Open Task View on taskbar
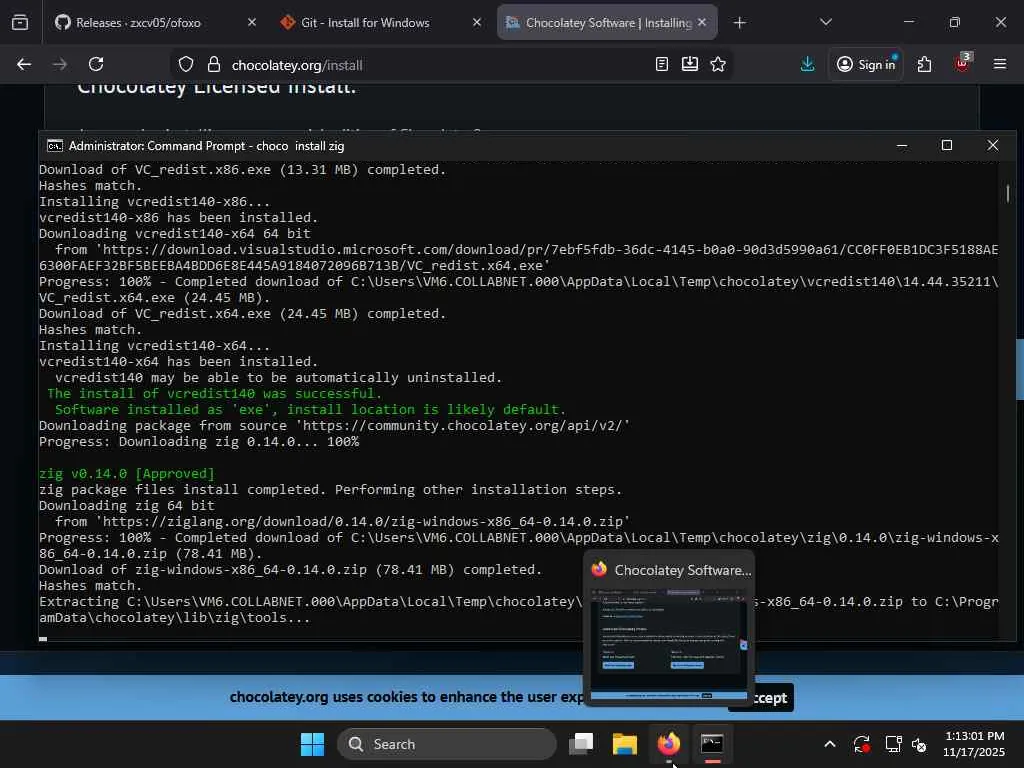This screenshot has height=768, width=1024. click(581, 744)
